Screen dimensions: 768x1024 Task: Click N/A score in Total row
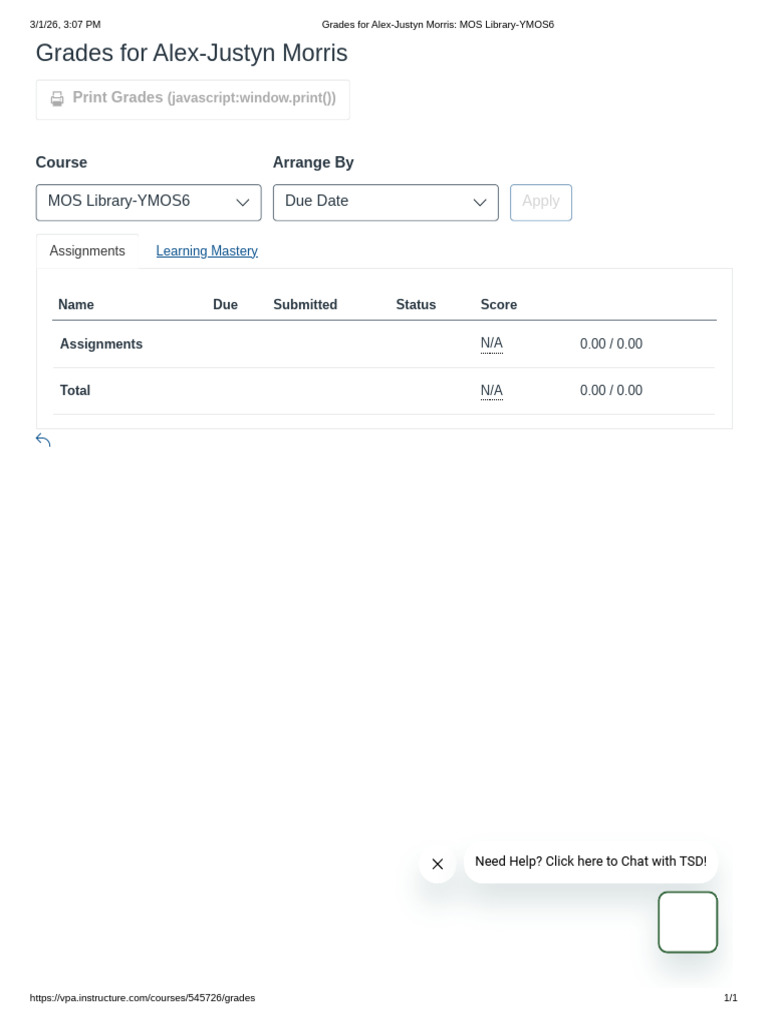coord(492,391)
